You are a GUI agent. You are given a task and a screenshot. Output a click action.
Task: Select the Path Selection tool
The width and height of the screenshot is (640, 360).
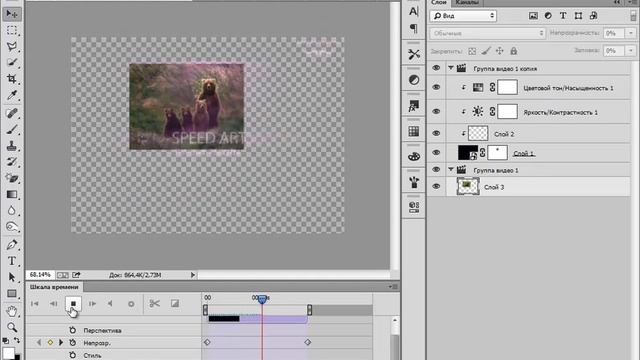click(x=12, y=277)
